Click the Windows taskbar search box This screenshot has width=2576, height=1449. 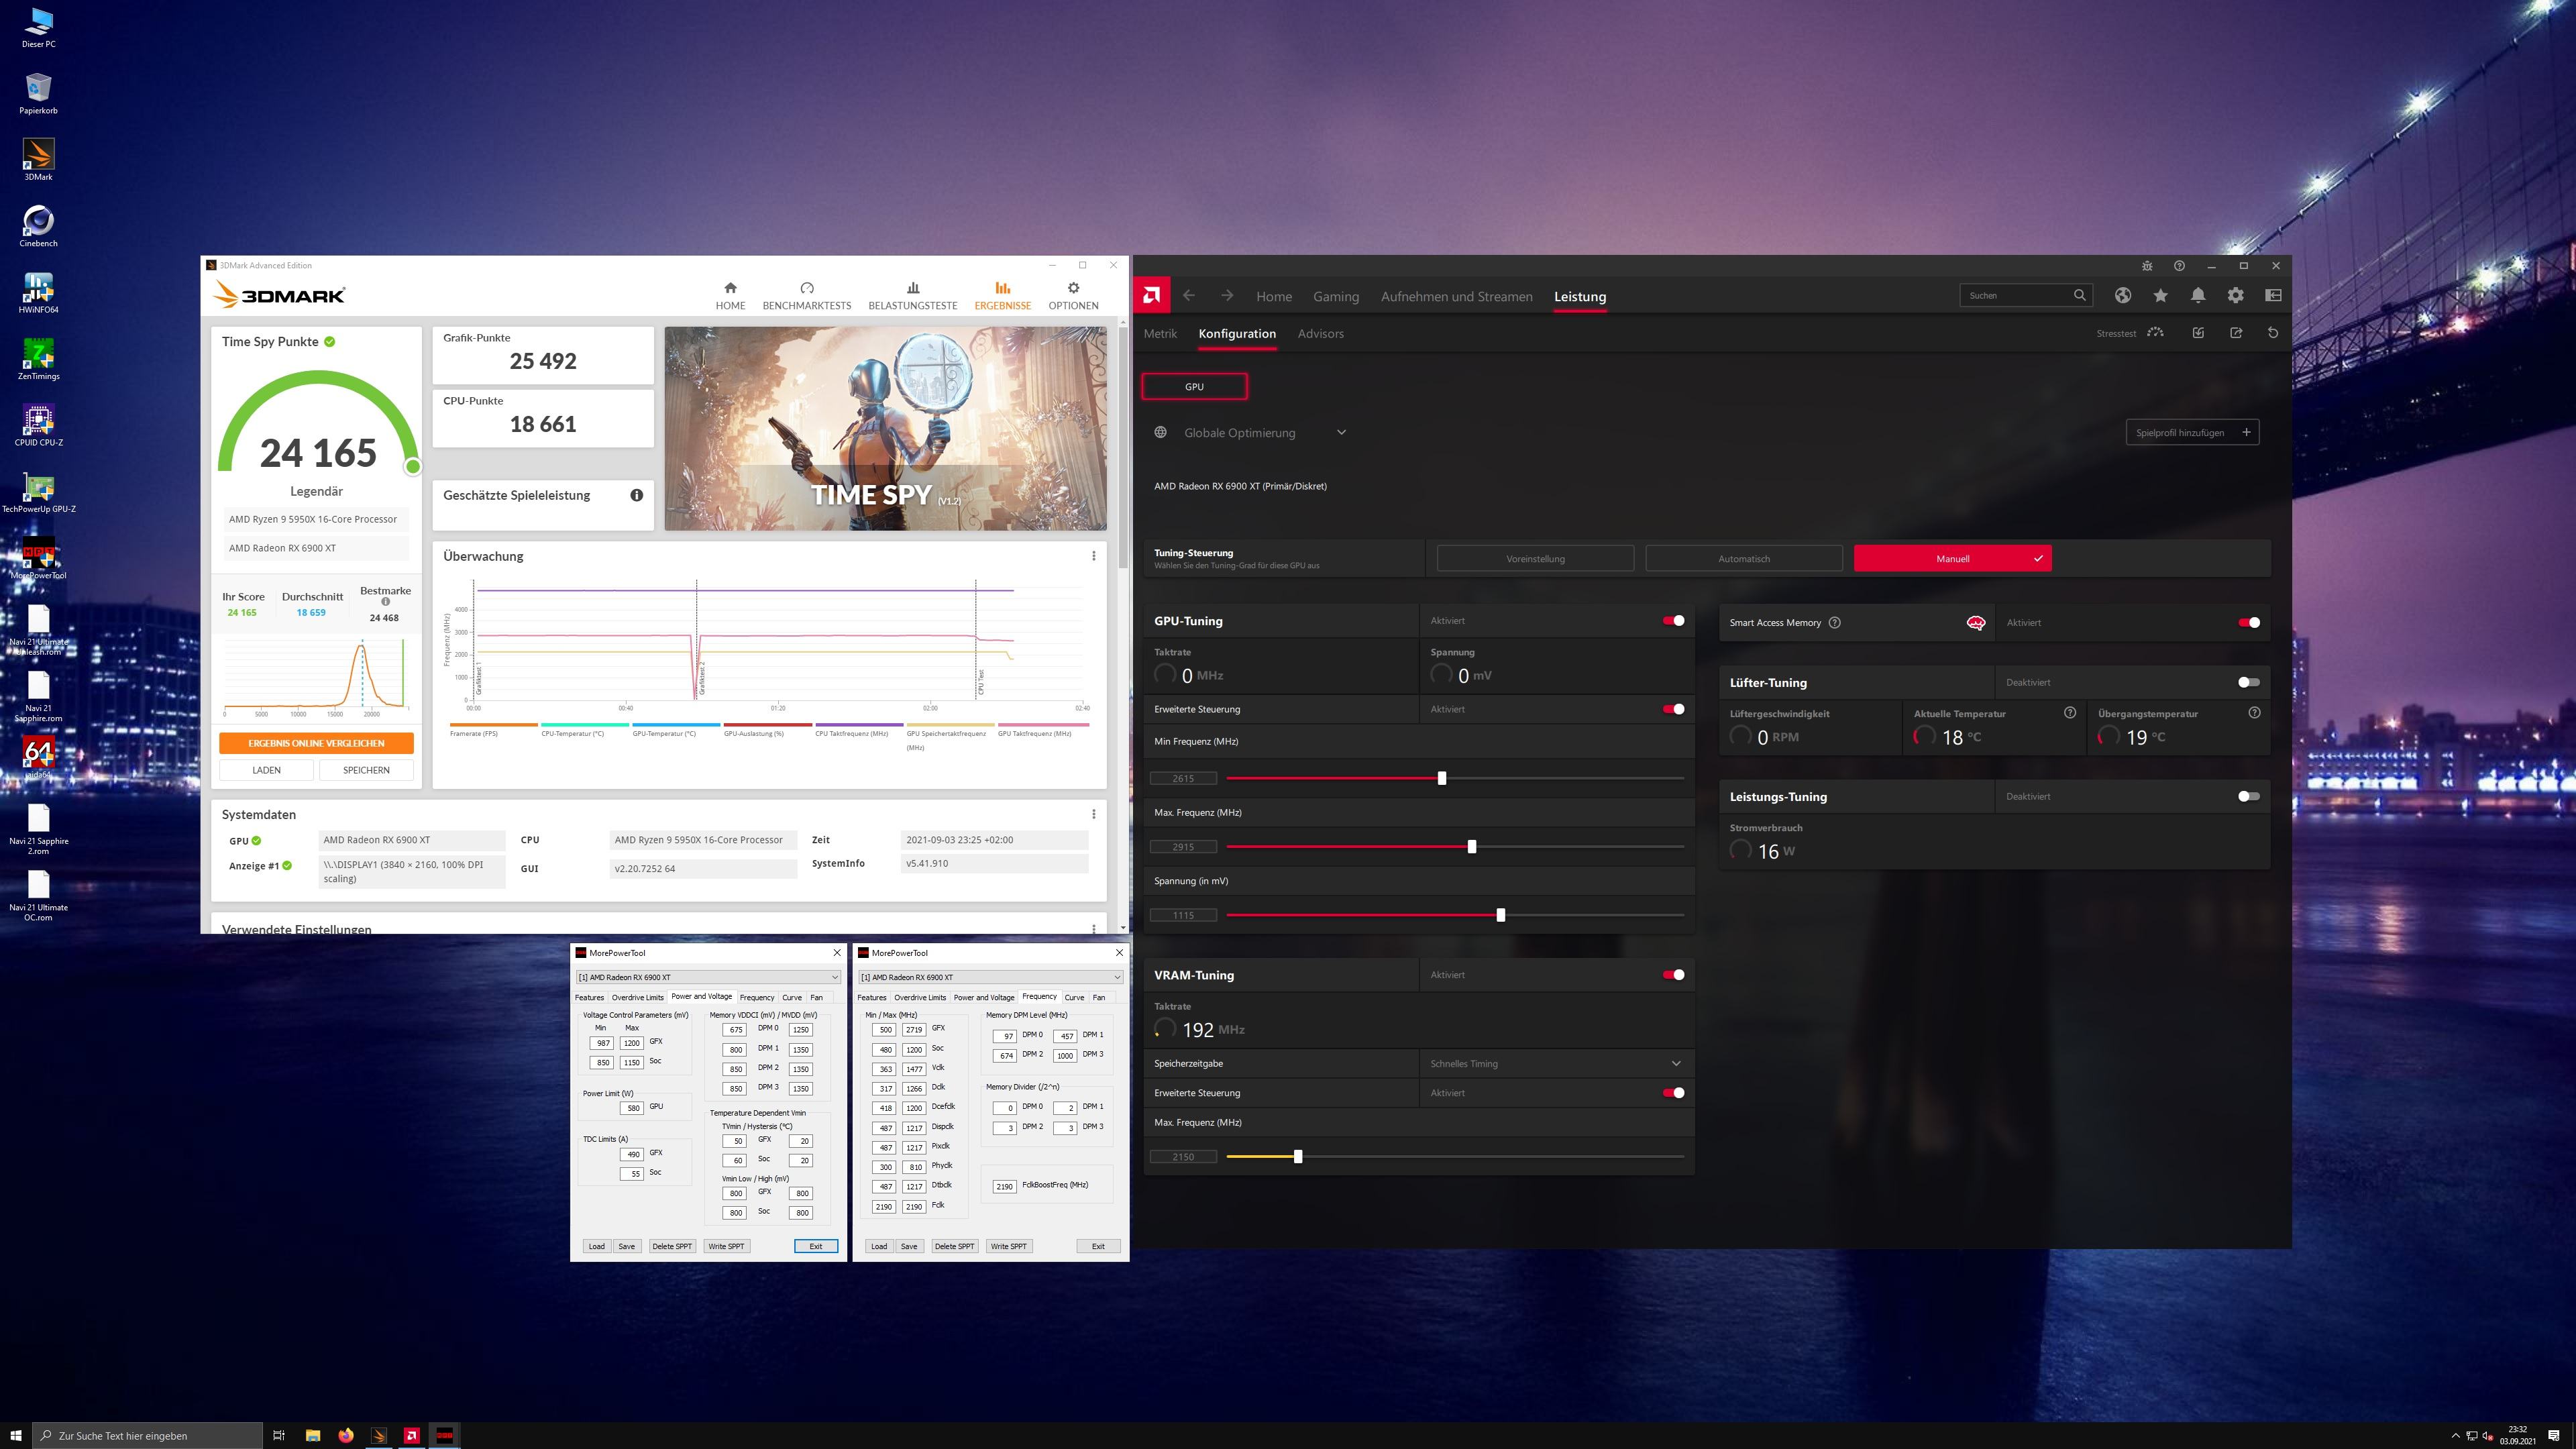pos(148,1435)
